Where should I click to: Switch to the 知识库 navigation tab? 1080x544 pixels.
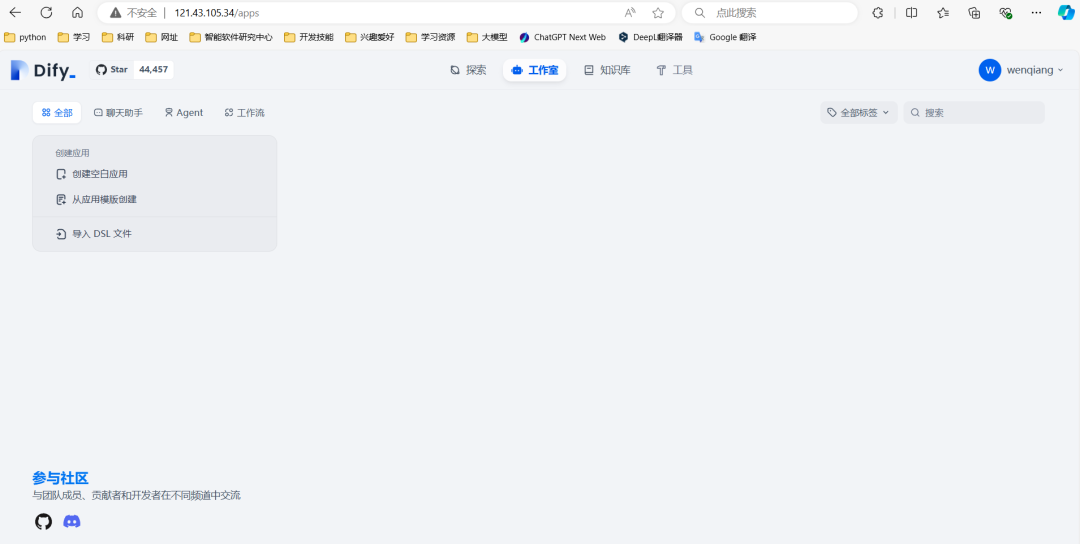point(607,70)
